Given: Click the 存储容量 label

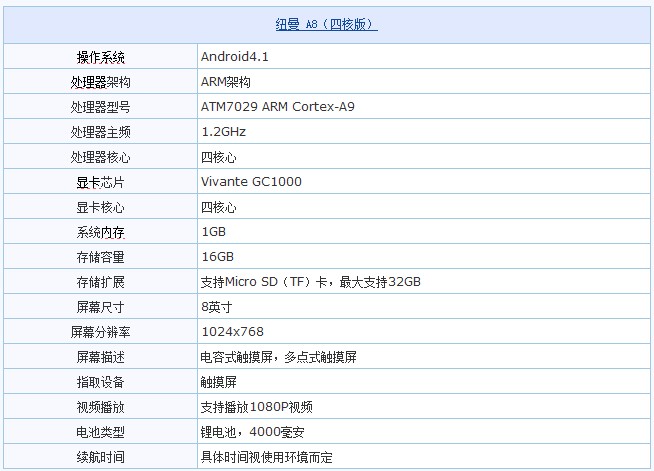Looking at the screenshot, I should pos(100,257).
